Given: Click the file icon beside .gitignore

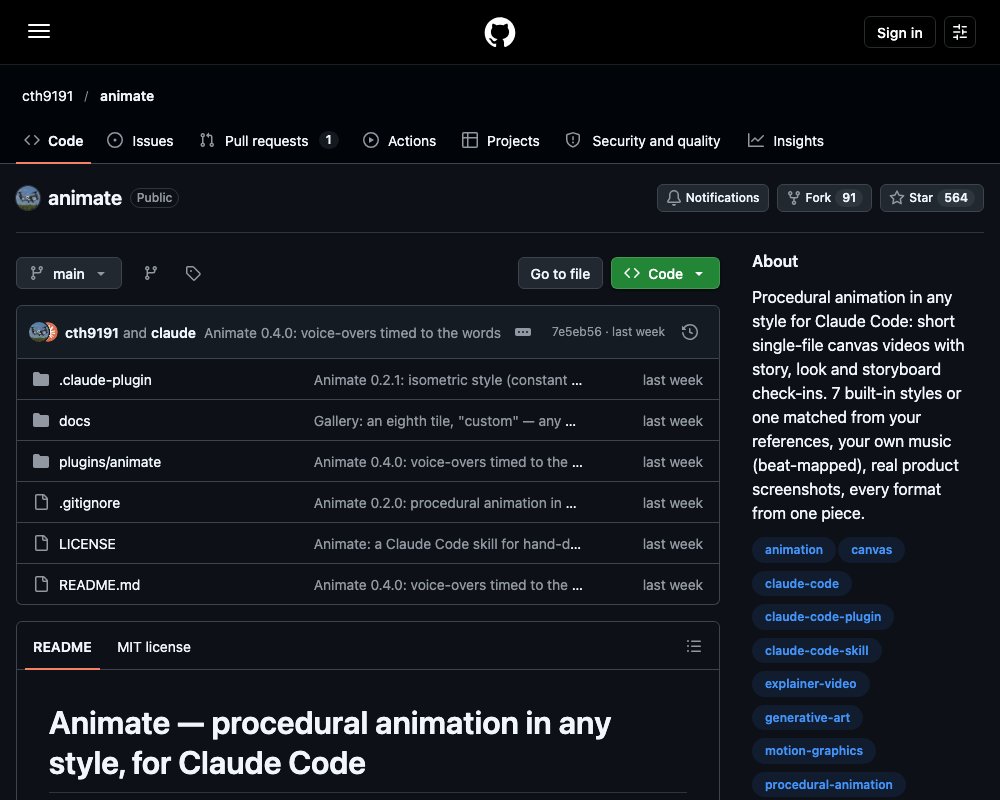Looking at the screenshot, I should pyautogui.click(x=41, y=503).
